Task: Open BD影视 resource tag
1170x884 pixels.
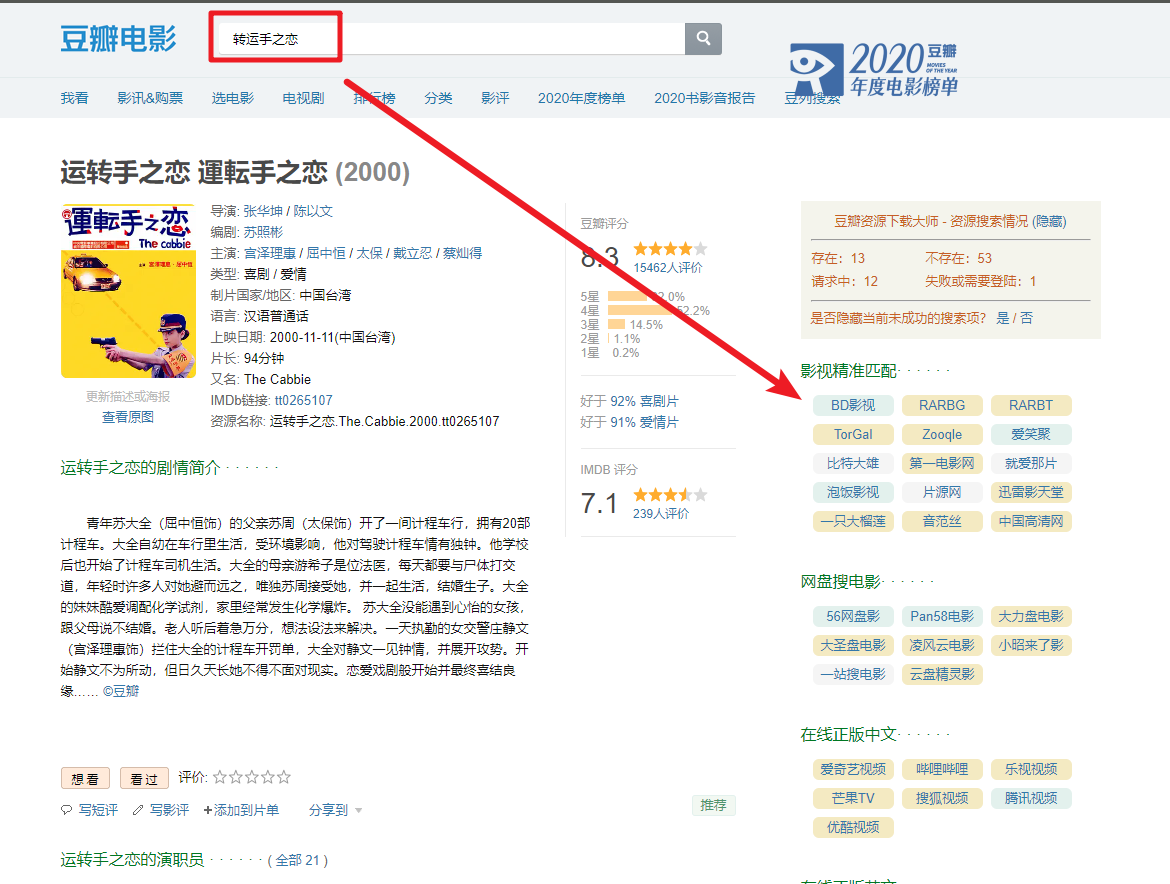Action: 853,405
